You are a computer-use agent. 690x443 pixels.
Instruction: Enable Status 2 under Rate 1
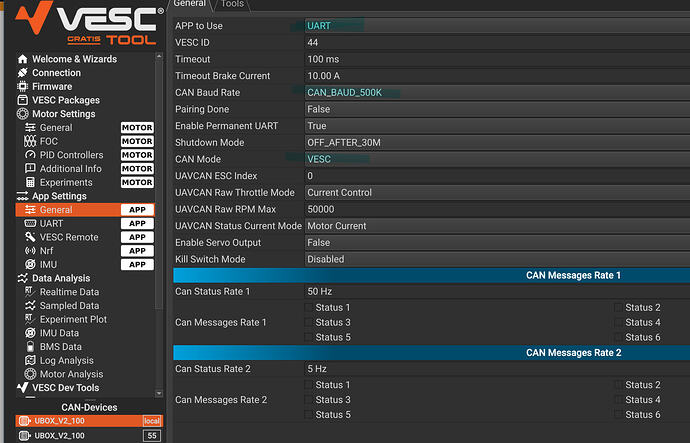[x=618, y=308]
